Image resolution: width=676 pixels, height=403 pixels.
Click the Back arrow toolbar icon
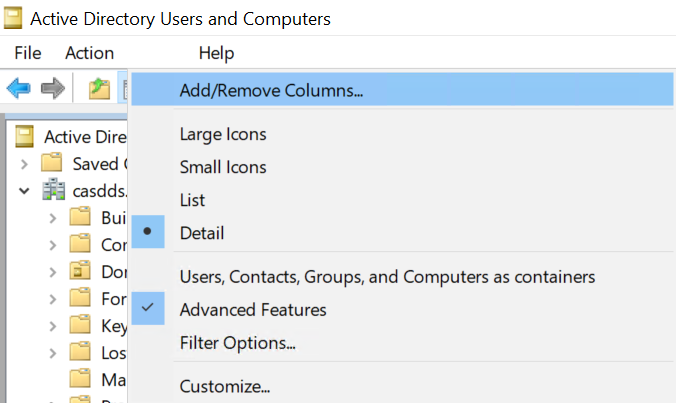click(19, 88)
